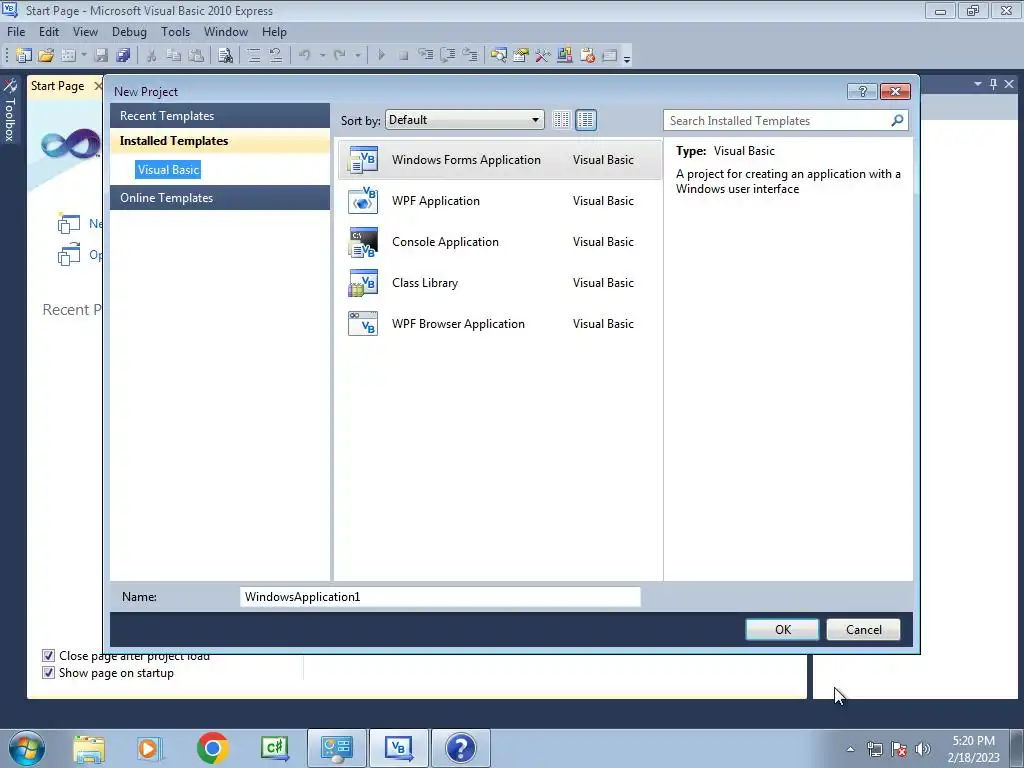Image resolution: width=1024 pixels, height=768 pixels.
Task: Expand the Recent Templates section
Action: click(x=219, y=116)
